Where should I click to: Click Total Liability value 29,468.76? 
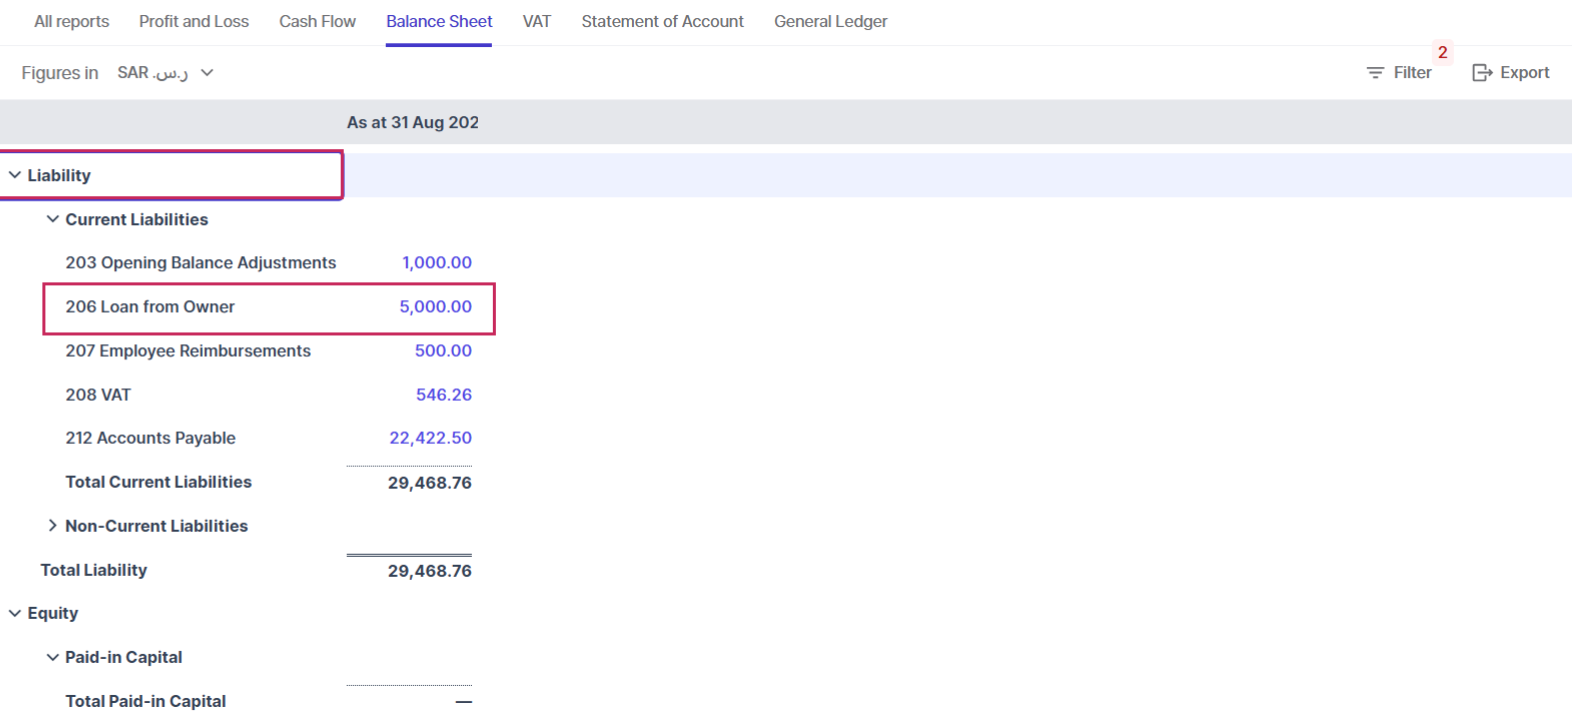(x=430, y=571)
